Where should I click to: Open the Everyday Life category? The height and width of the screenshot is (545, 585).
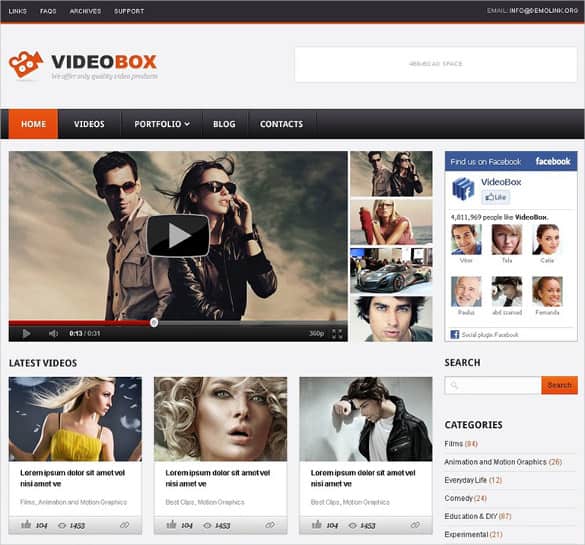pos(465,480)
